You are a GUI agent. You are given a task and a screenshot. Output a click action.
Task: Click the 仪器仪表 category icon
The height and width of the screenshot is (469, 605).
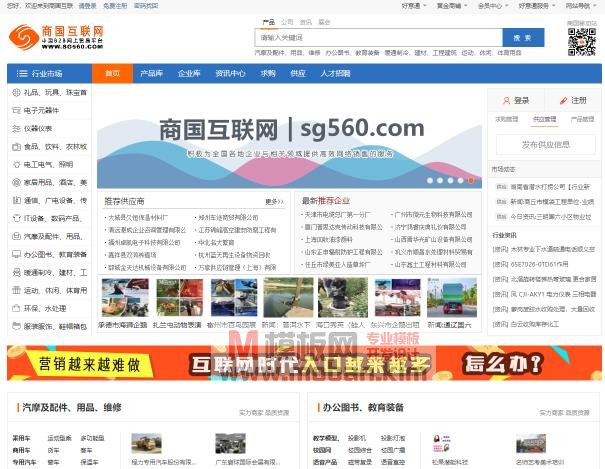click(x=16, y=128)
